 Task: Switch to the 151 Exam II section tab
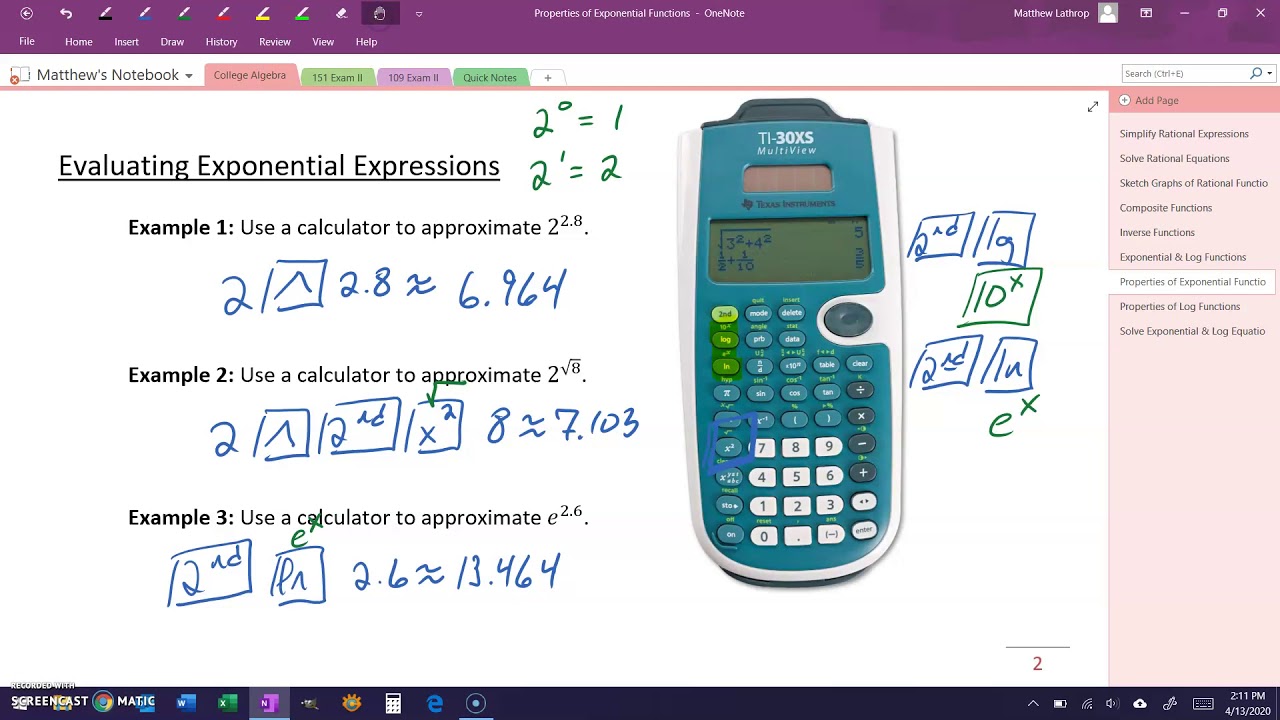click(x=337, y=77)
